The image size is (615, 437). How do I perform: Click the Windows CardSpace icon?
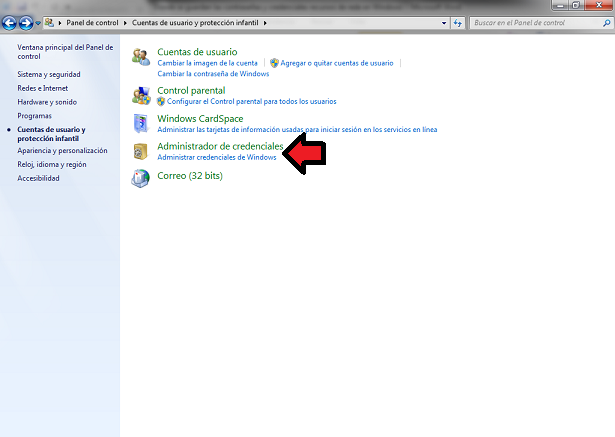coord(141,124)
